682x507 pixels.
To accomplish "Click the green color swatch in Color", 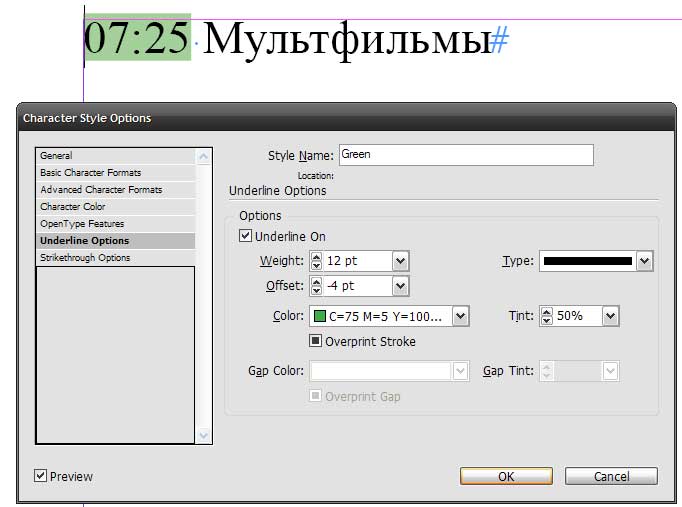I will point(320,316).
